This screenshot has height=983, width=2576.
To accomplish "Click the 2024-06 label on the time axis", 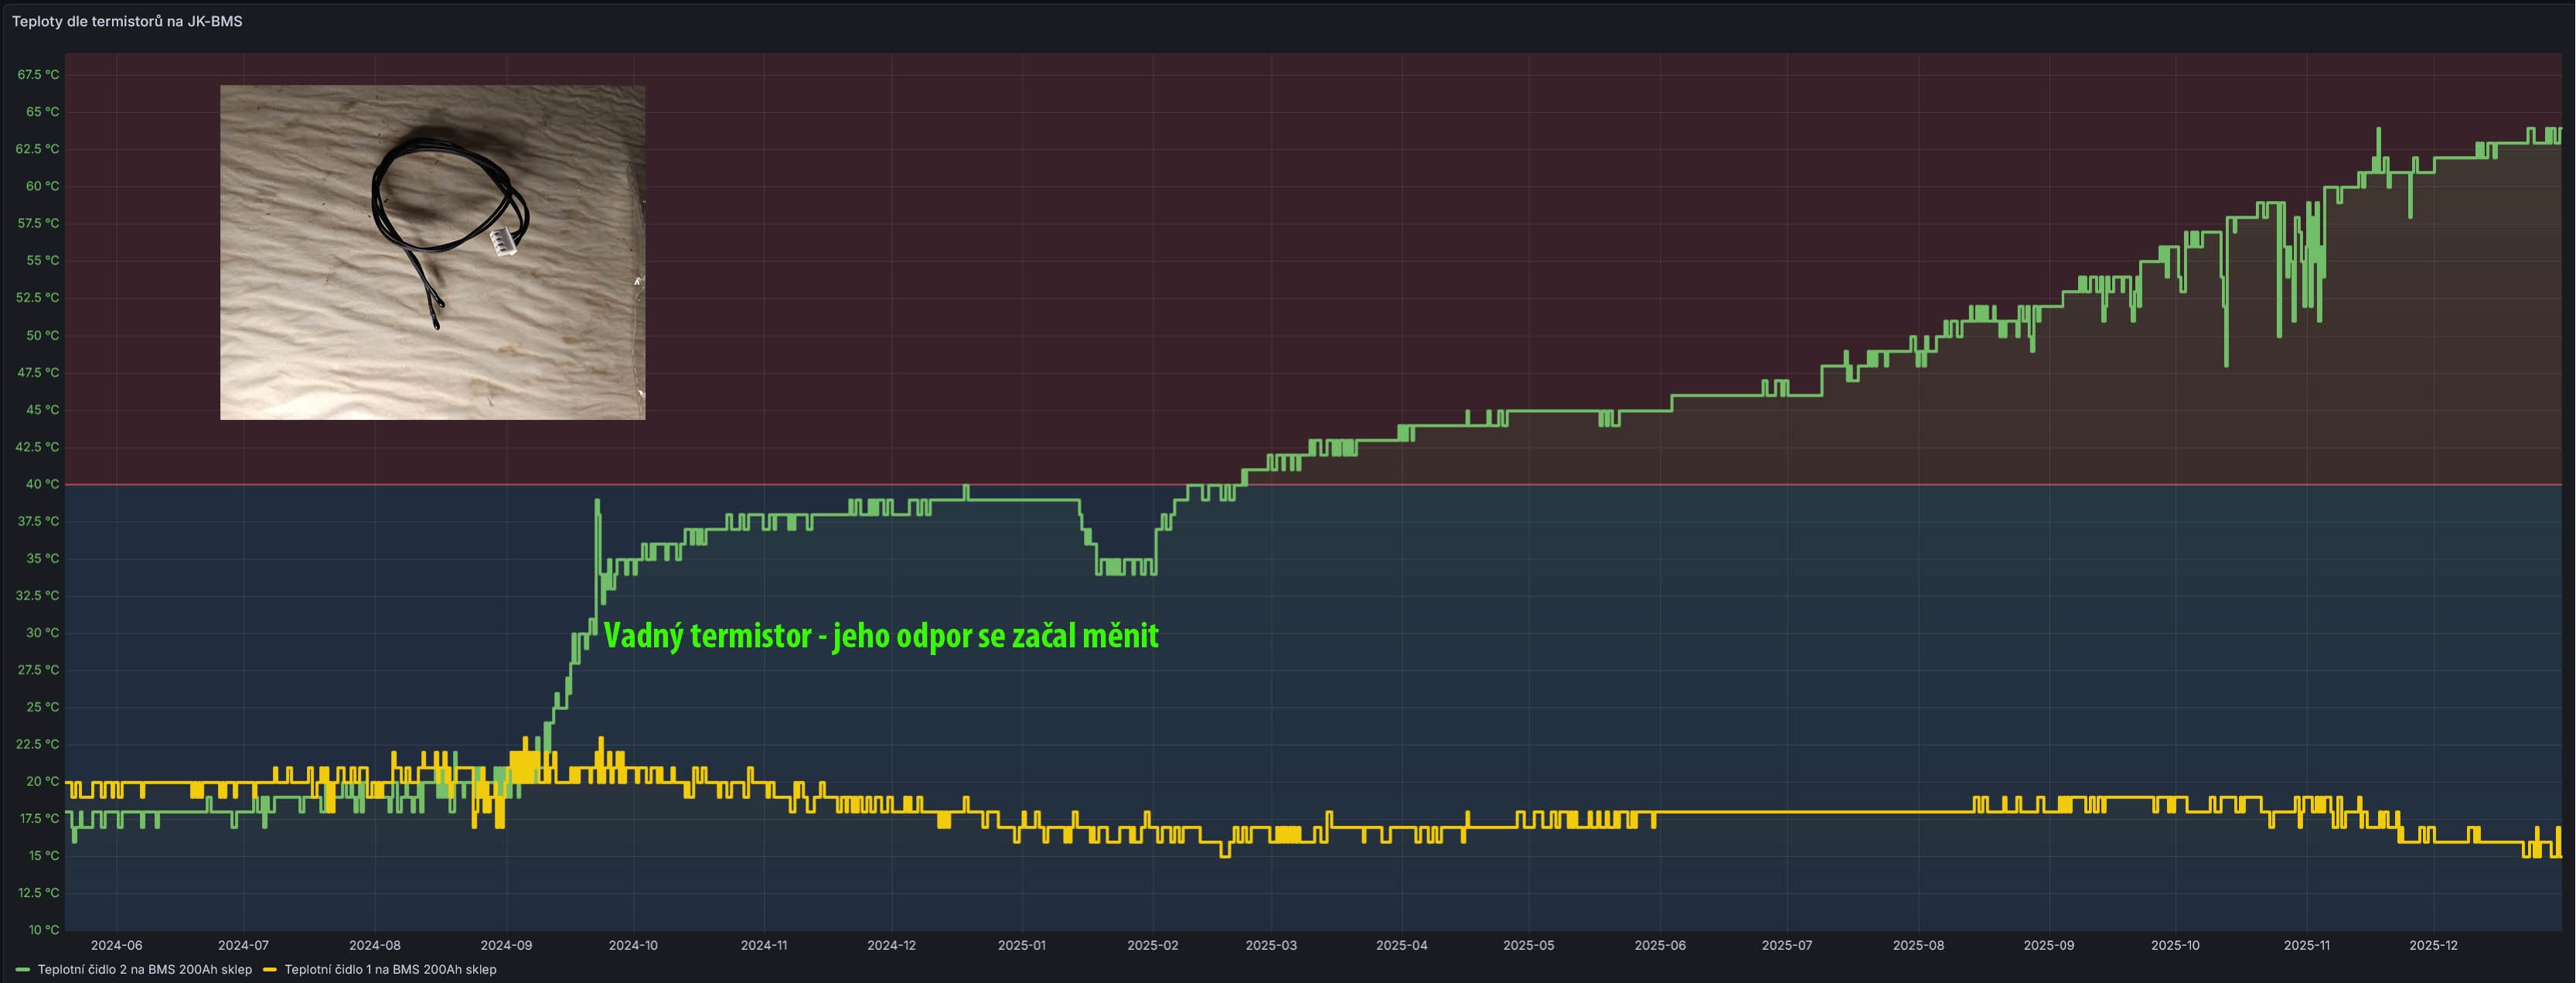I will coord(116,945).
